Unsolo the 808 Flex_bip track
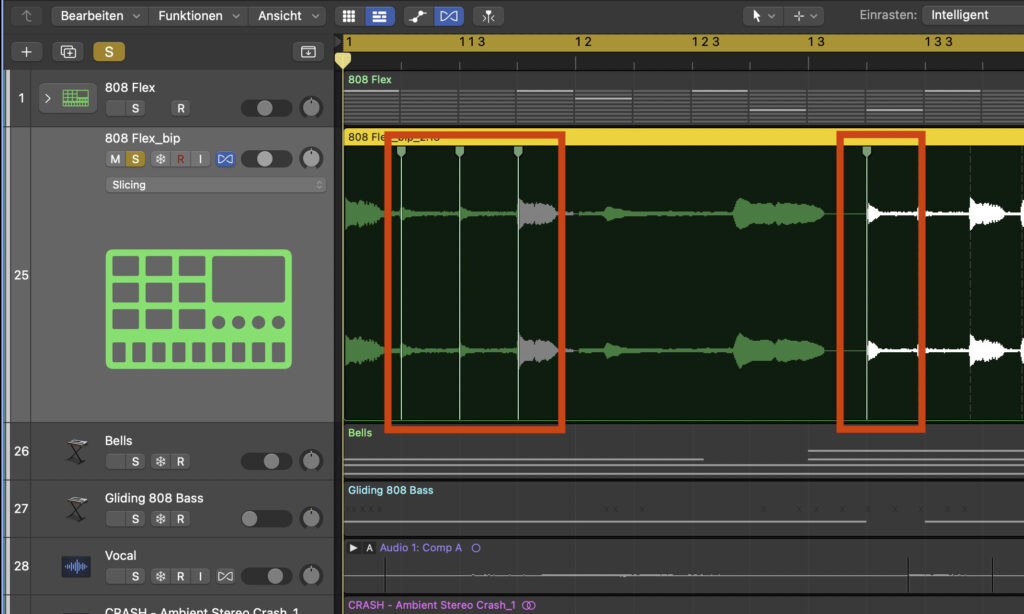The height and width of the screenshot is (614, 1024). click(135, 159)
